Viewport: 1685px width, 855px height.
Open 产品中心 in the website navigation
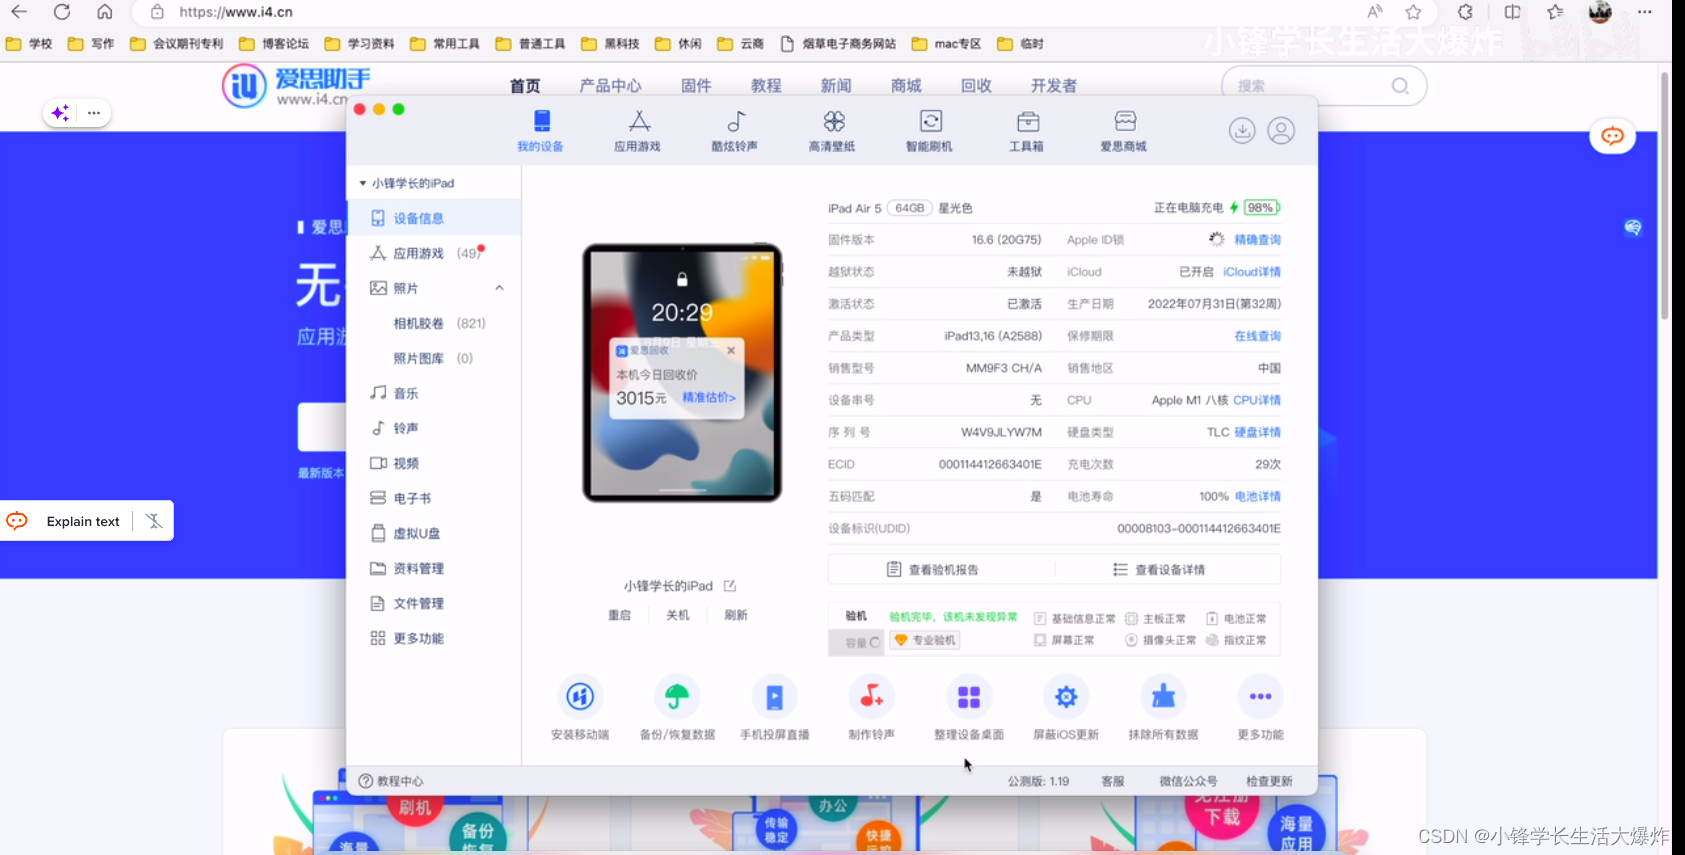[x=610, y=86]
